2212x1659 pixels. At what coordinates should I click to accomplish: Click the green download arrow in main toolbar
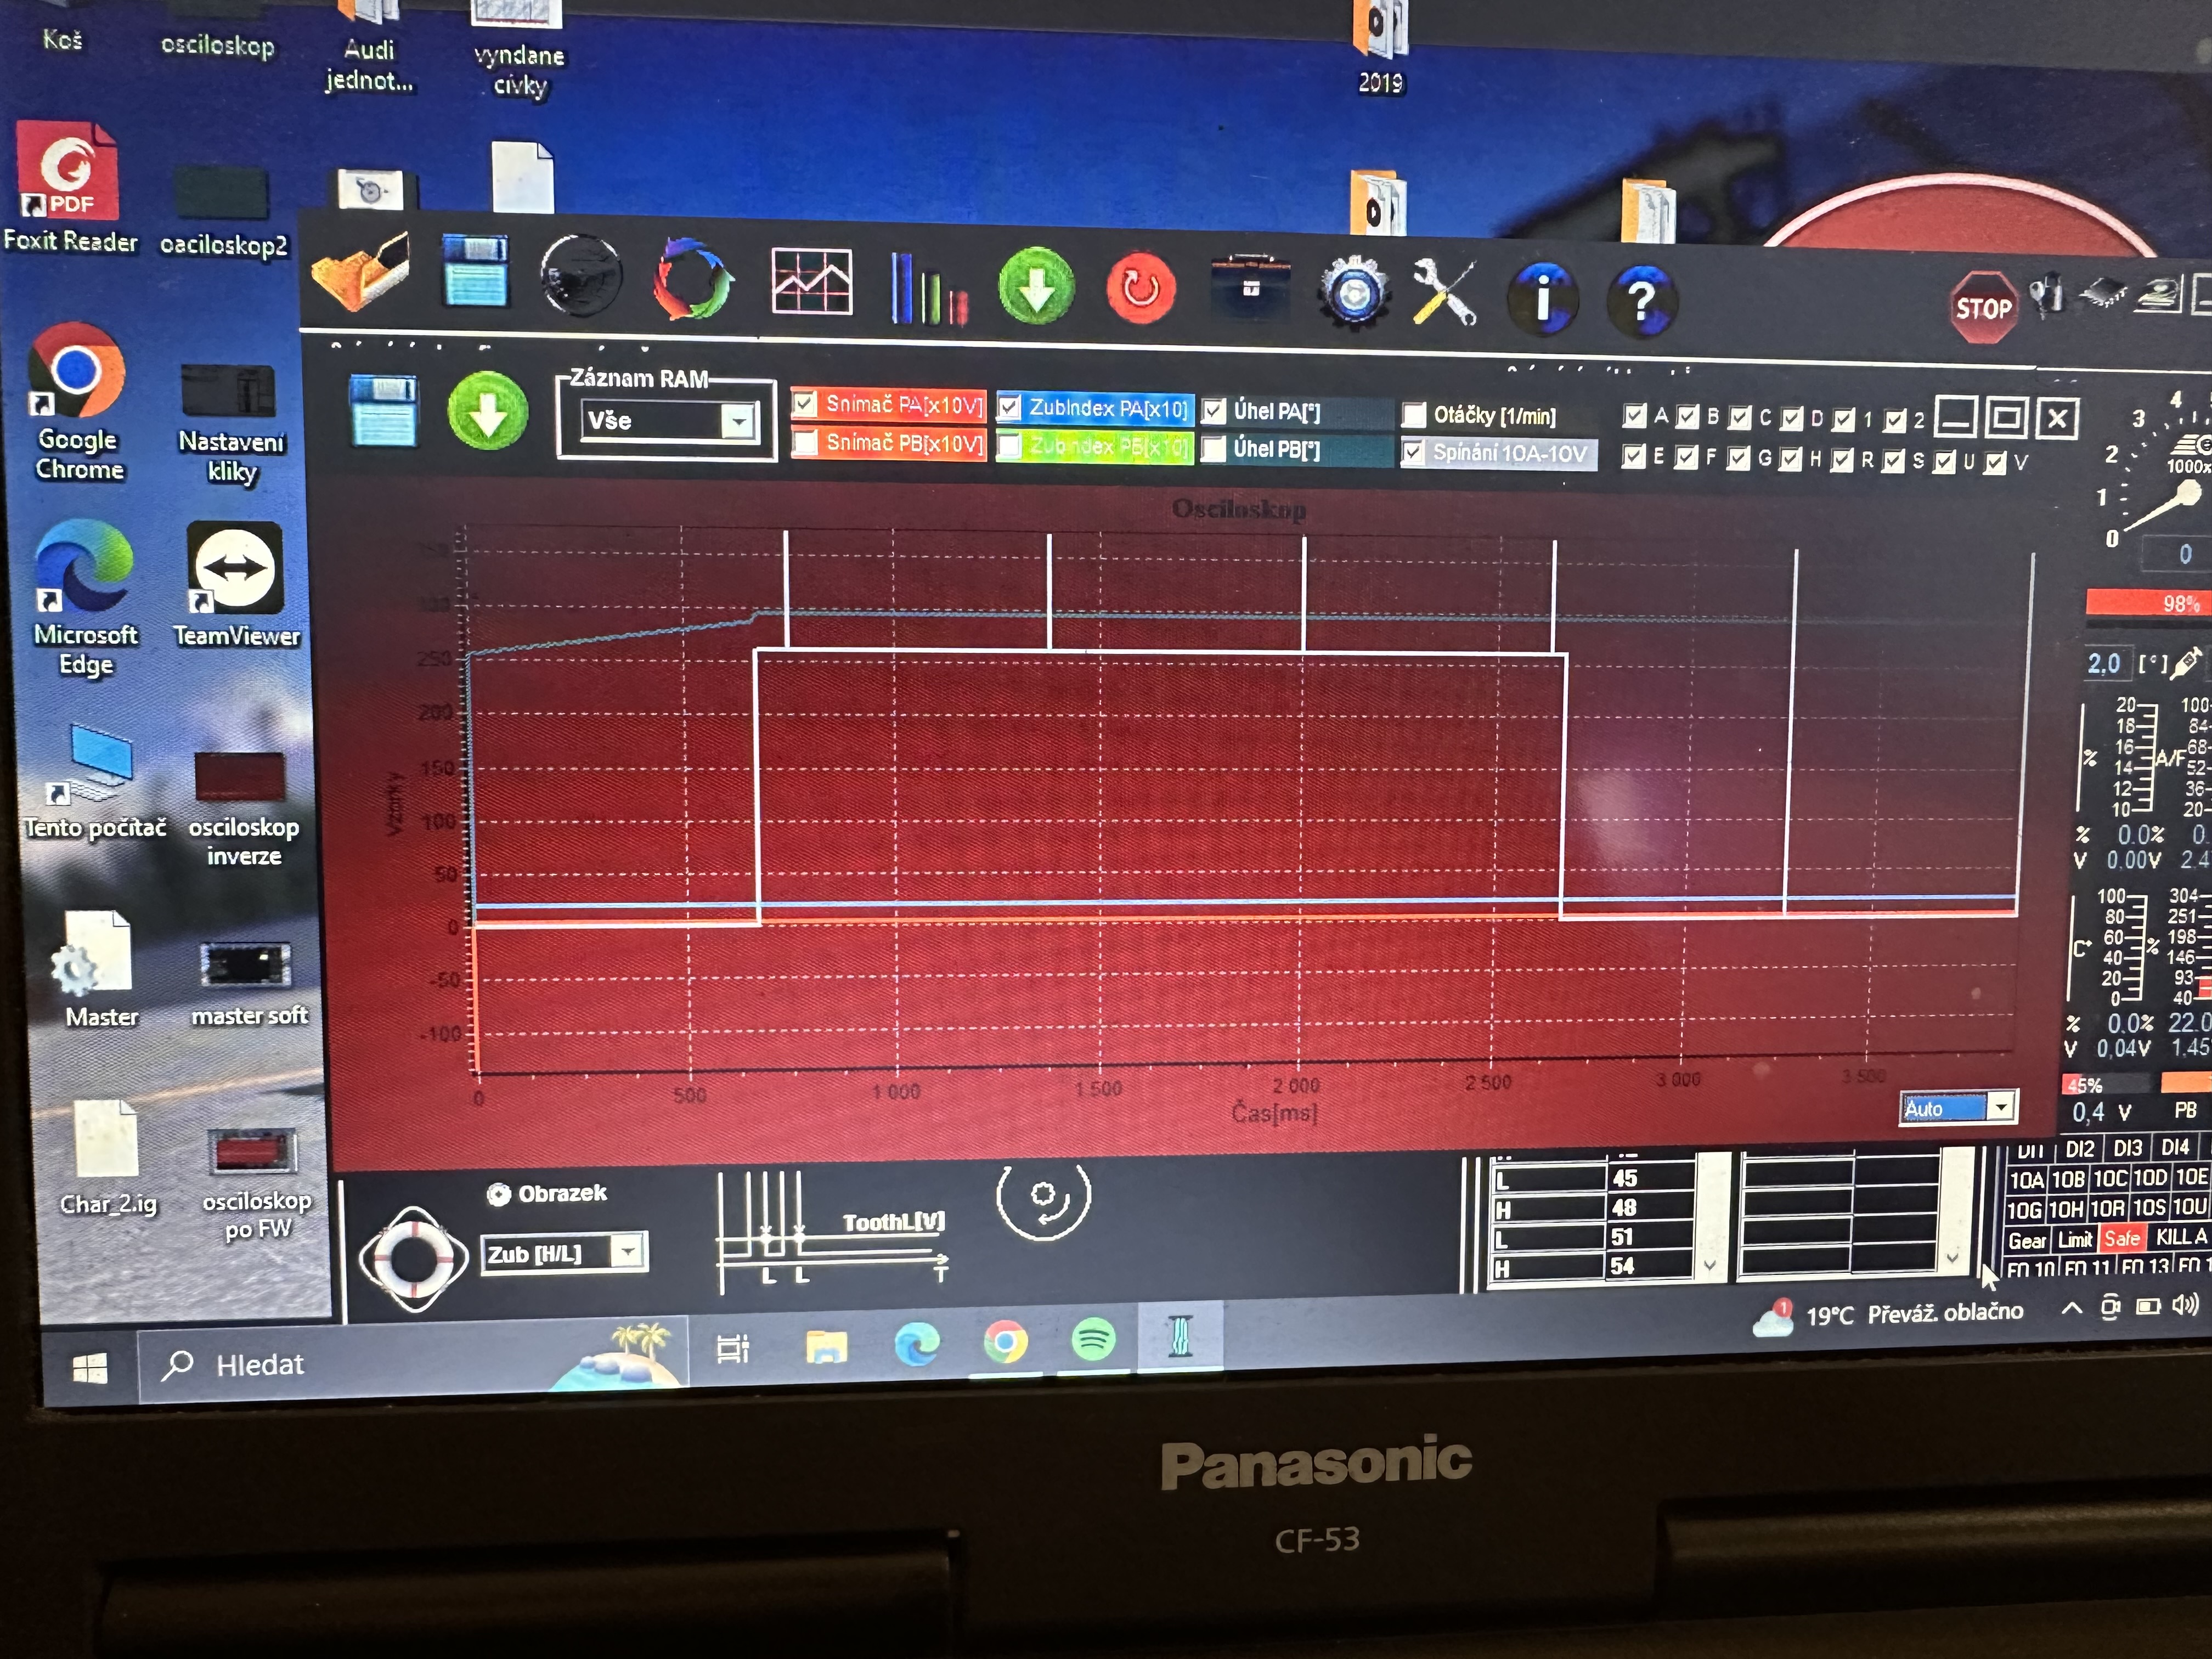click(1036, 286)
